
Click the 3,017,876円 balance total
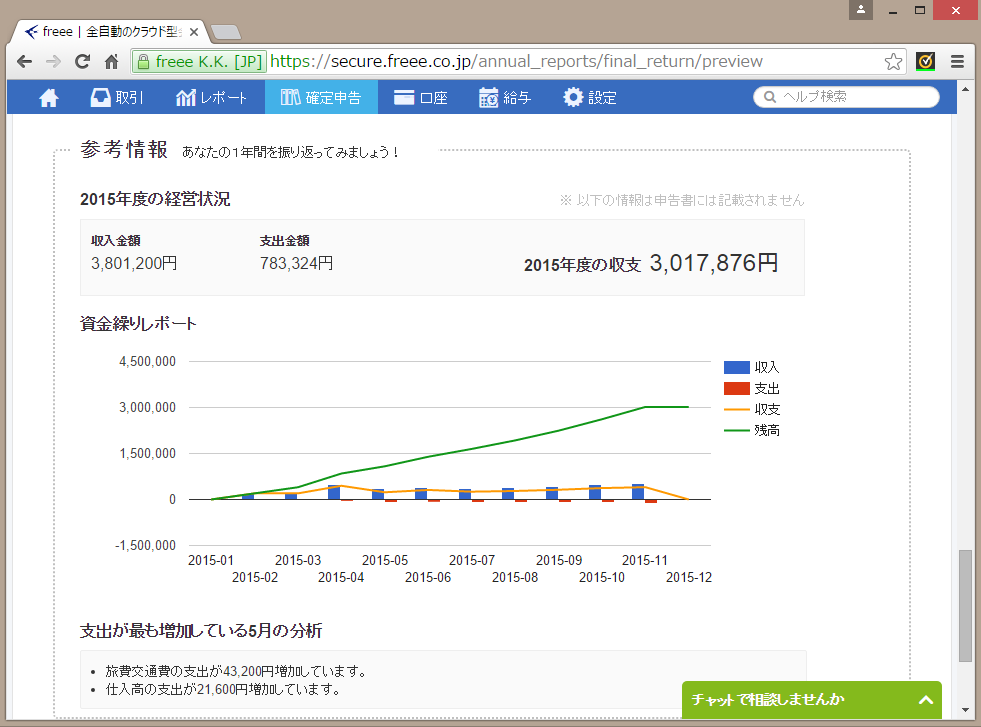[x=714, y=263]
